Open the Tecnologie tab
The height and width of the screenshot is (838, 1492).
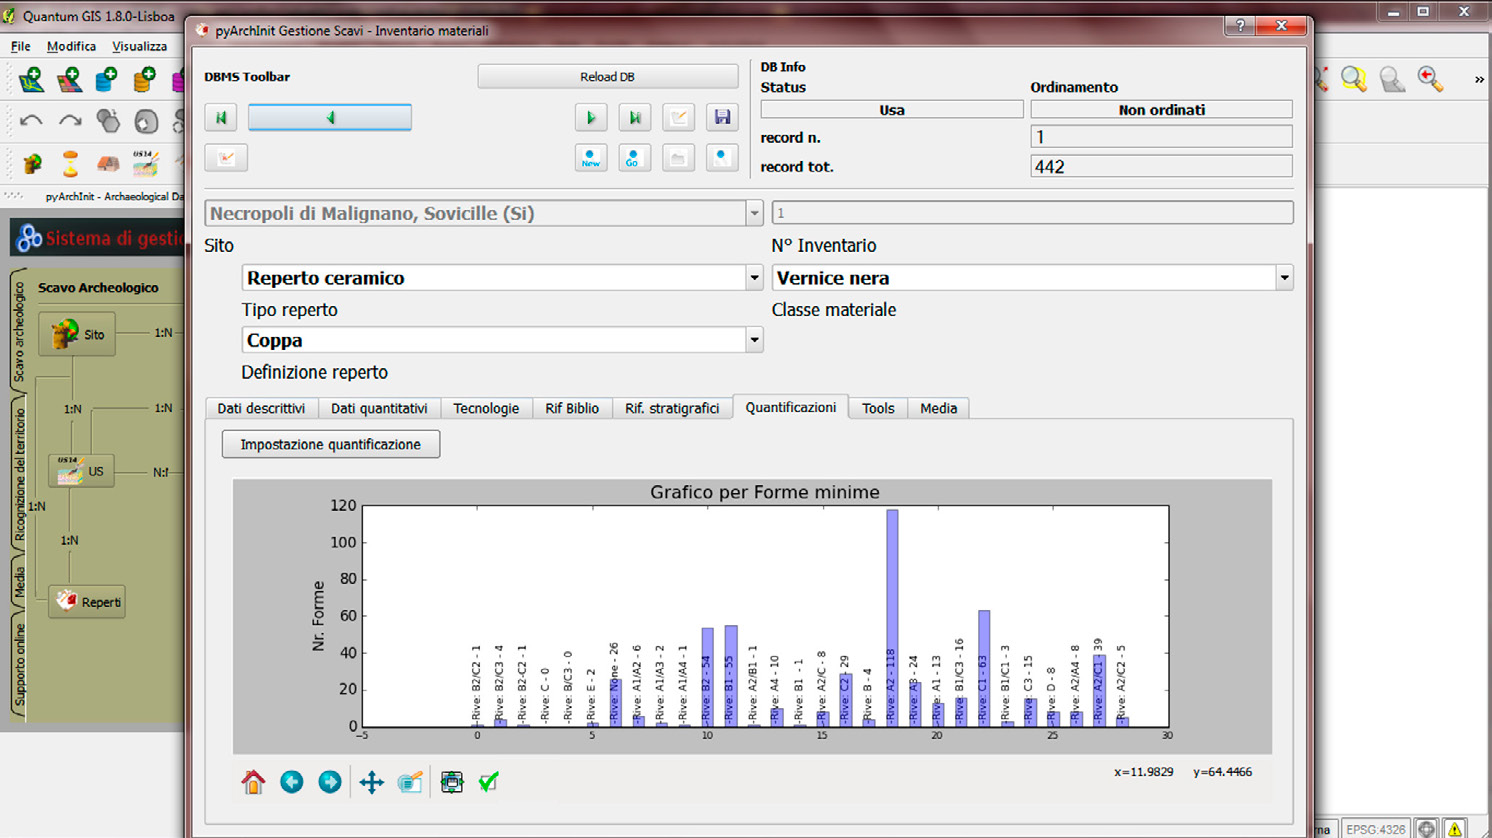pos(486,408)
